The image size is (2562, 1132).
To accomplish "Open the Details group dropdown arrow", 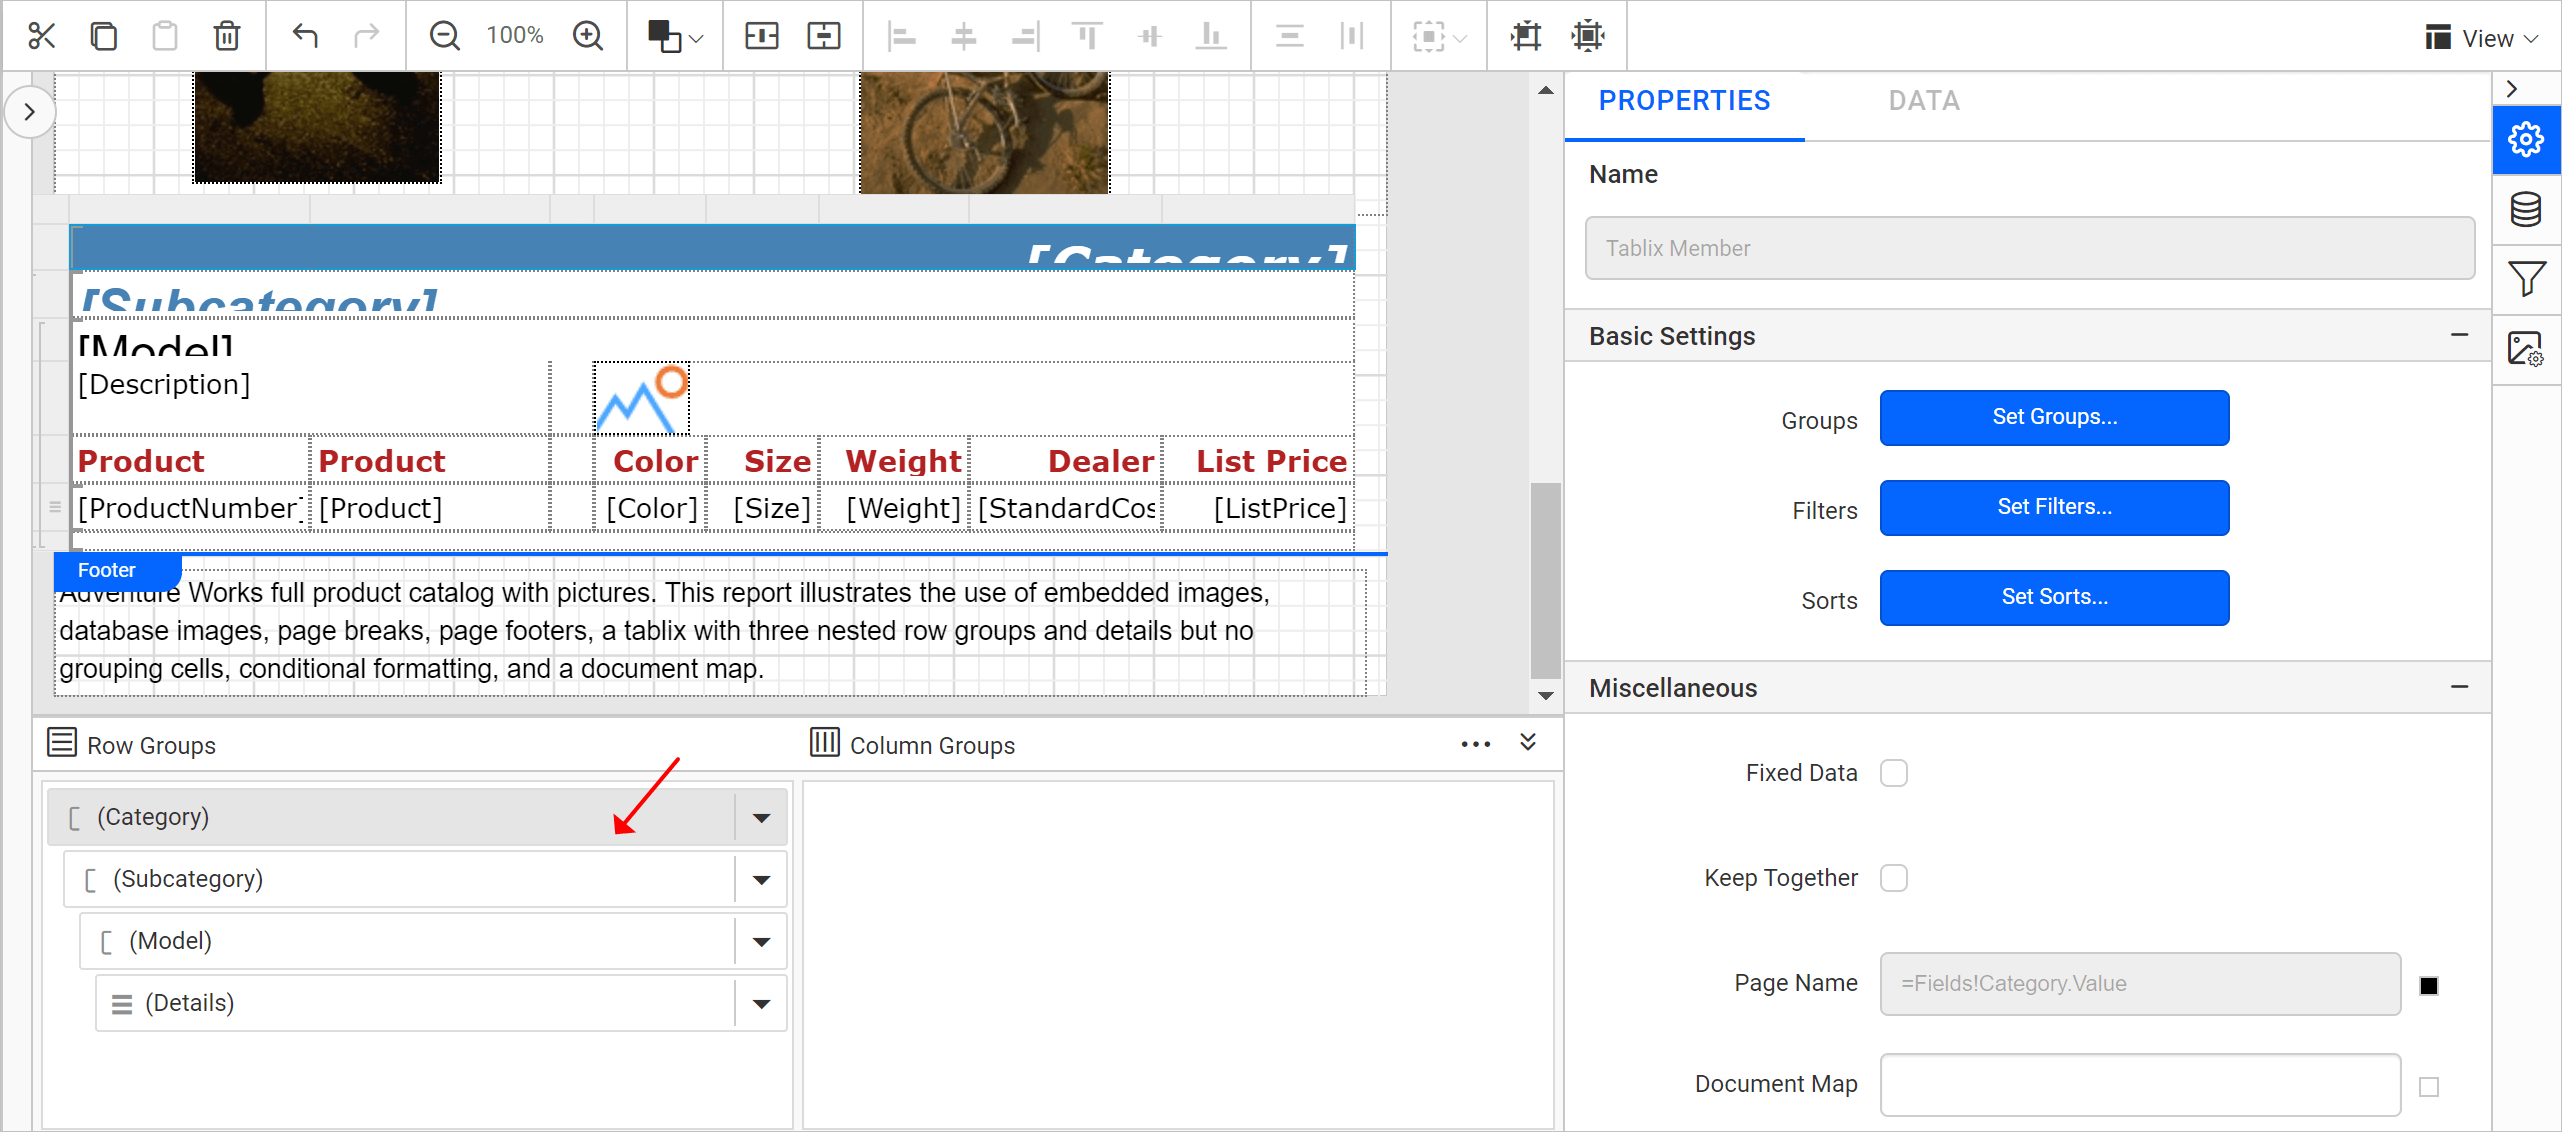I will tap(761, 1004).
